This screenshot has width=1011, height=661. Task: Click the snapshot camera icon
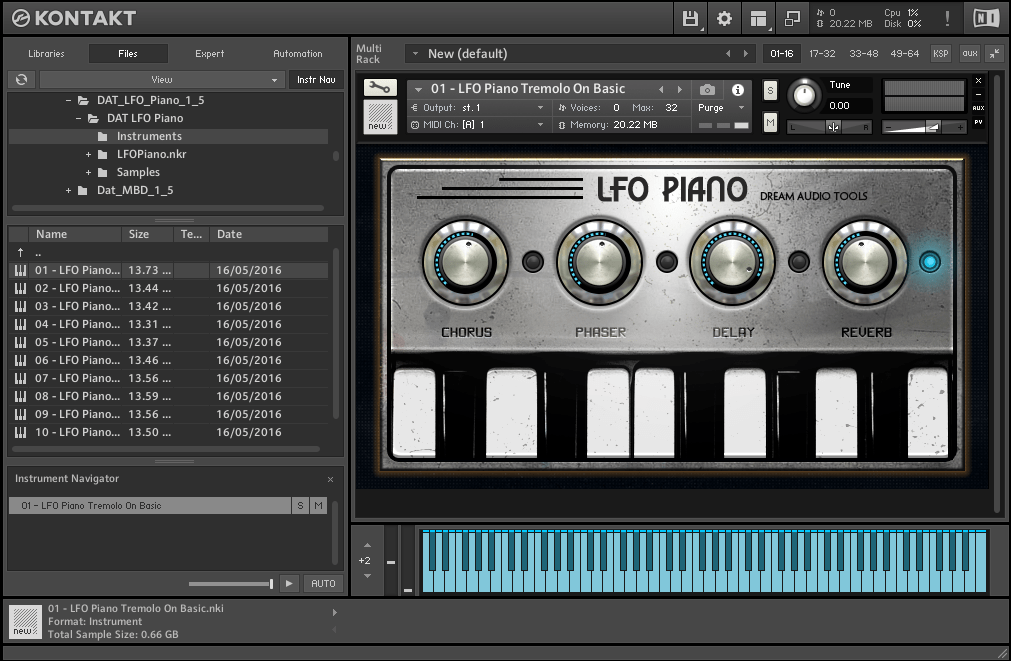[707, 90]
